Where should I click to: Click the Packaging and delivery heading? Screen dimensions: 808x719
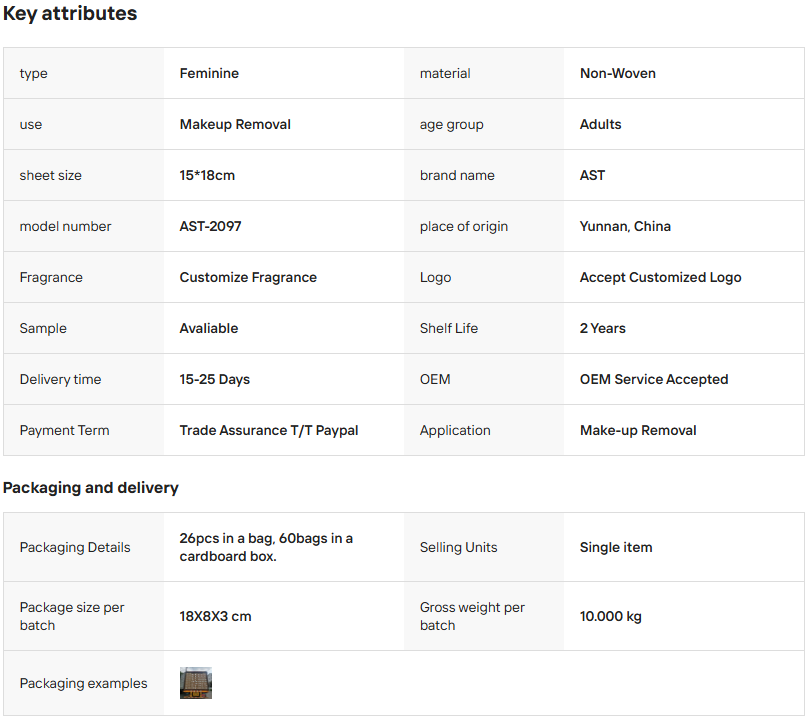91,488
